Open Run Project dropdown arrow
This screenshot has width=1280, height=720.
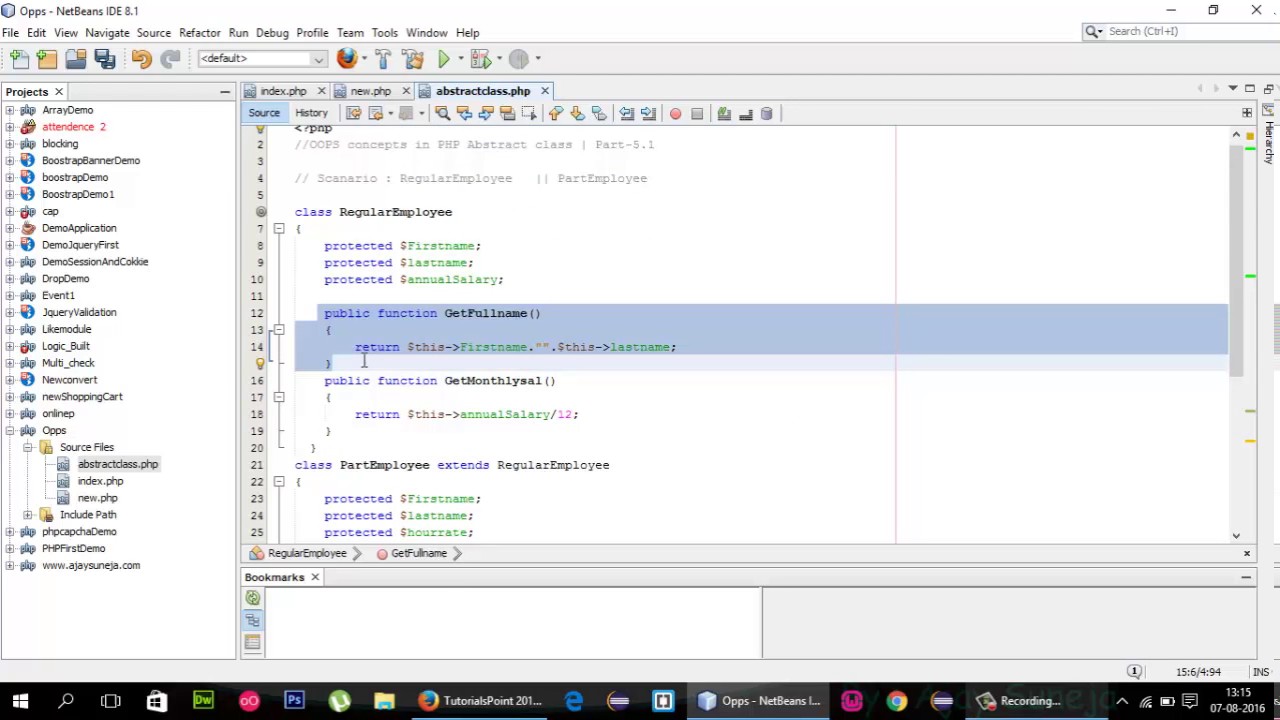459,59
